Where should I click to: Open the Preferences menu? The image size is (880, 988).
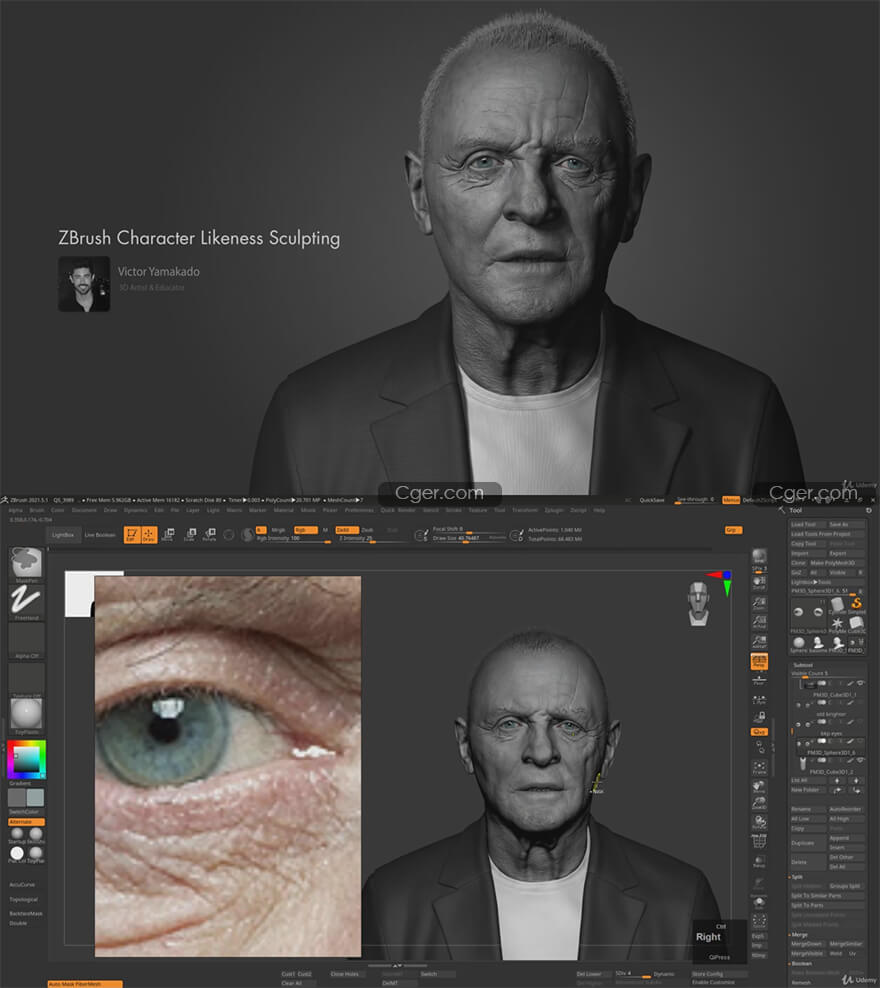click(359, 510)
